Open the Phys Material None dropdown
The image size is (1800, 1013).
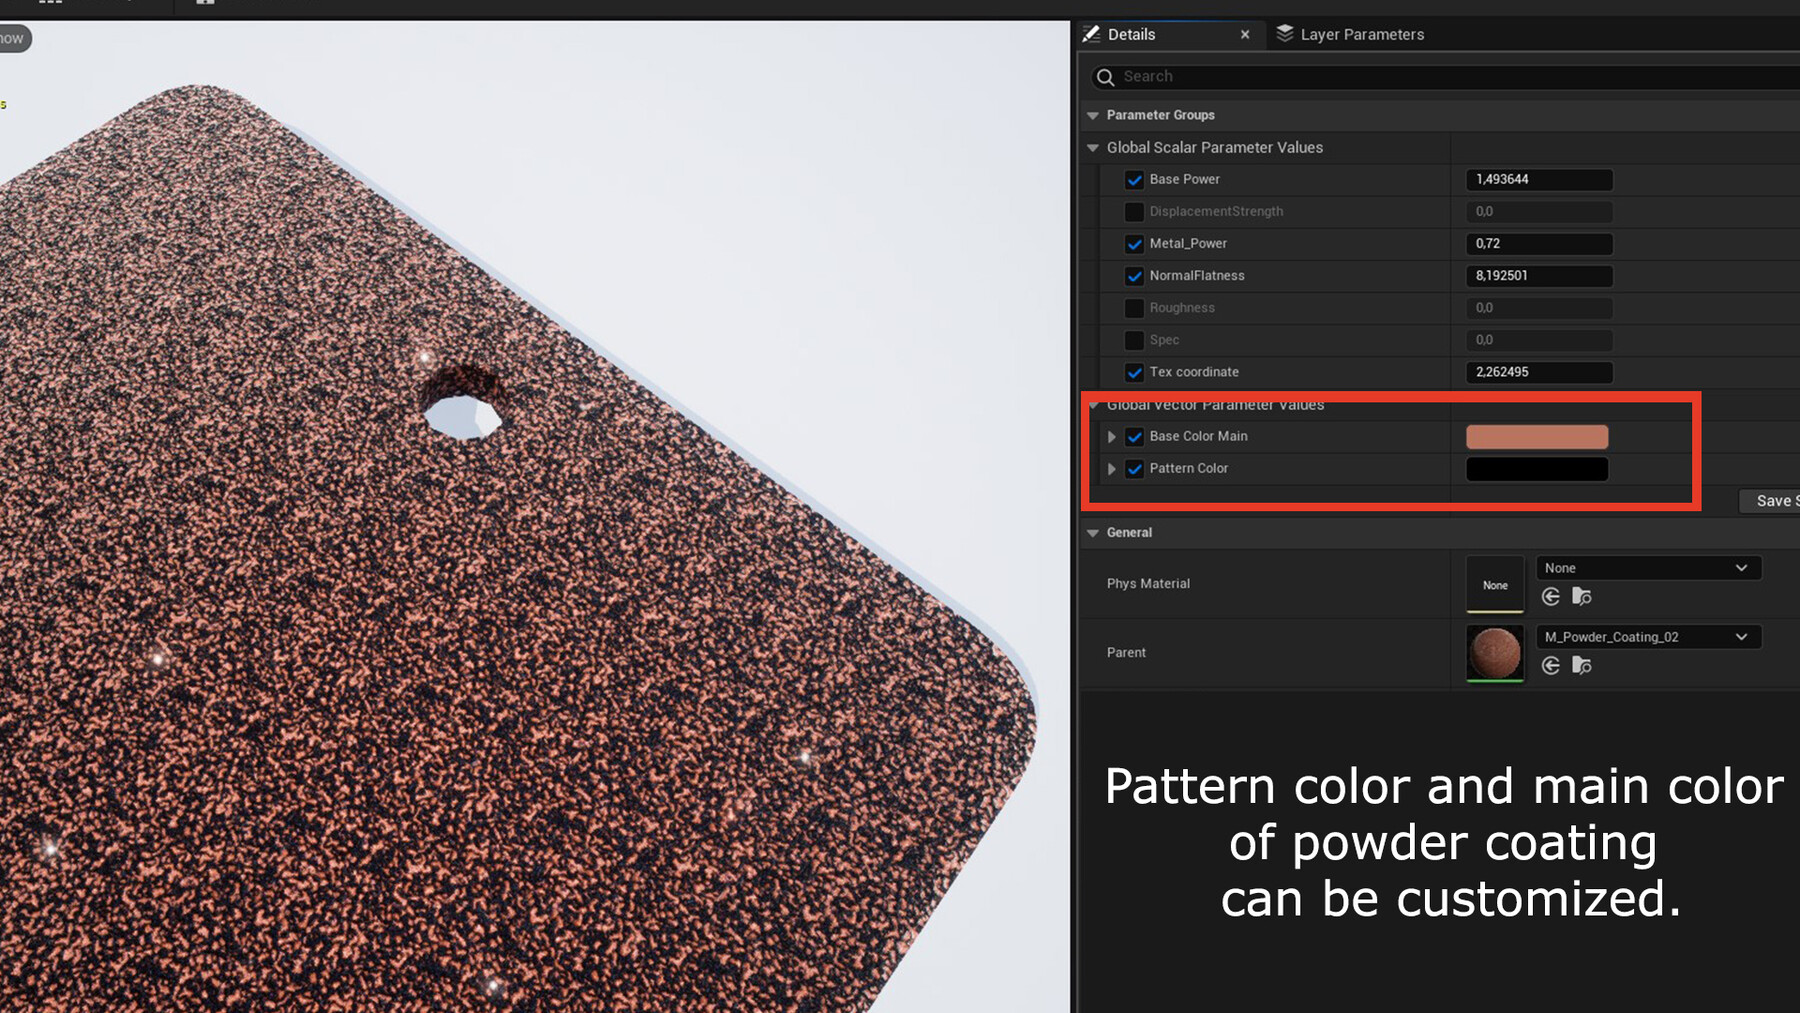1647,567
